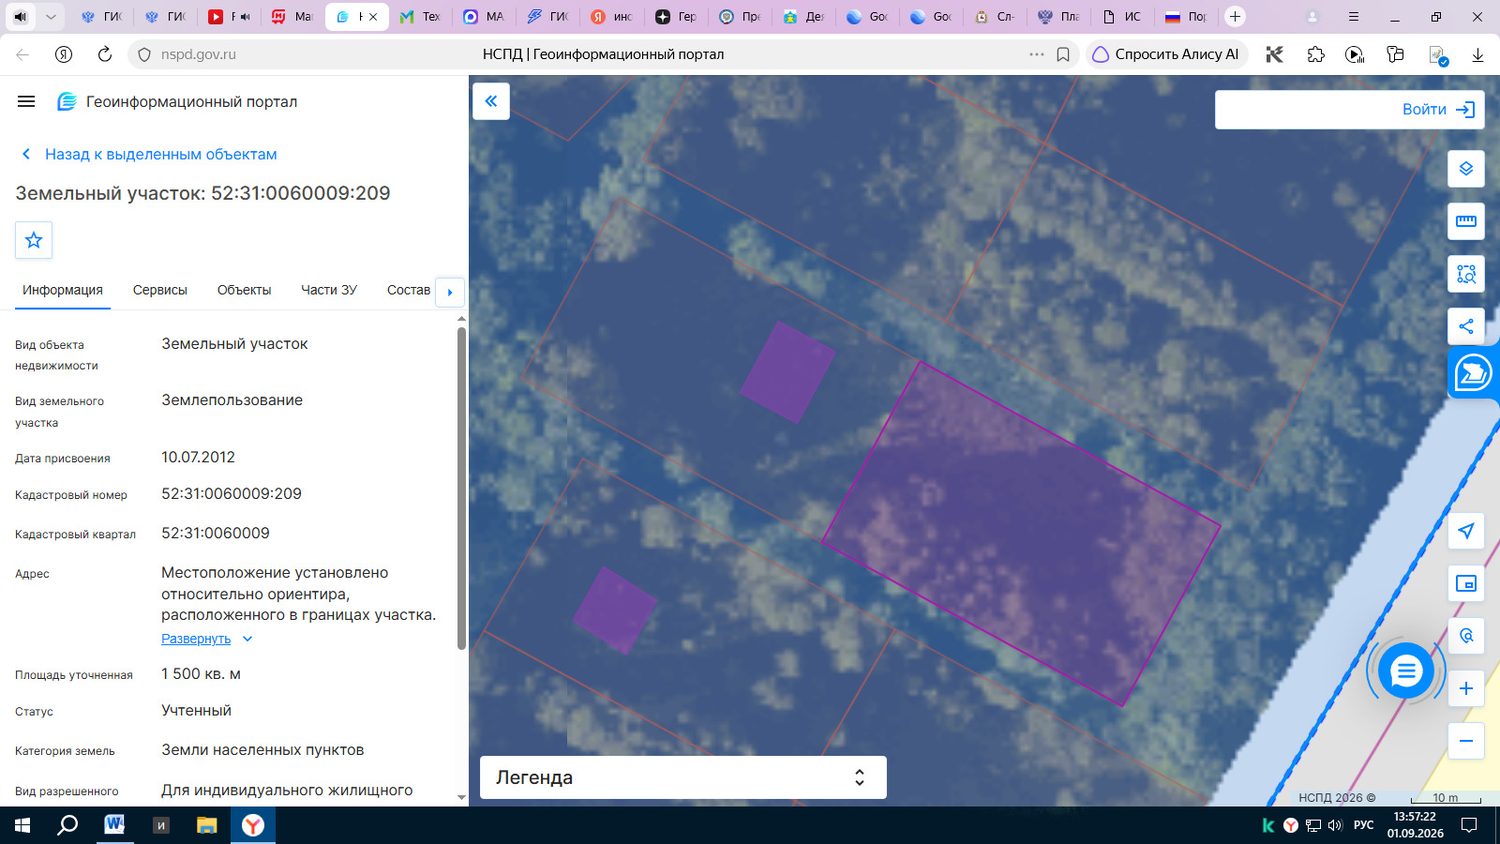Open the Части ЗУ tab
This screenshot has height=844, width=1500.
(329, 290)
